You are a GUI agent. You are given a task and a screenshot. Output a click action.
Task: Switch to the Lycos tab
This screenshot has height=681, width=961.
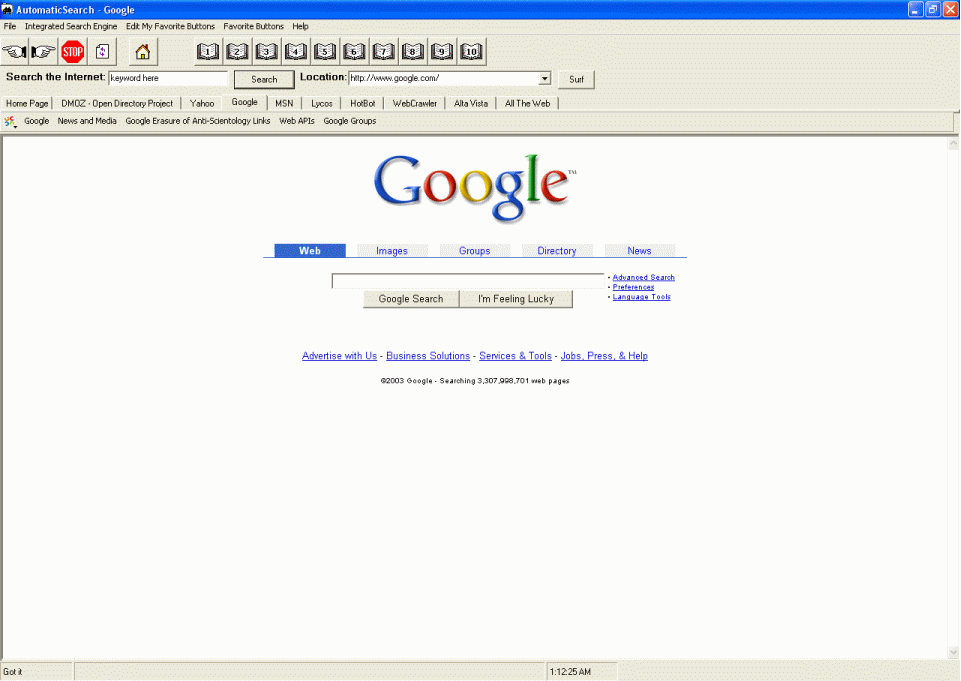322,104
